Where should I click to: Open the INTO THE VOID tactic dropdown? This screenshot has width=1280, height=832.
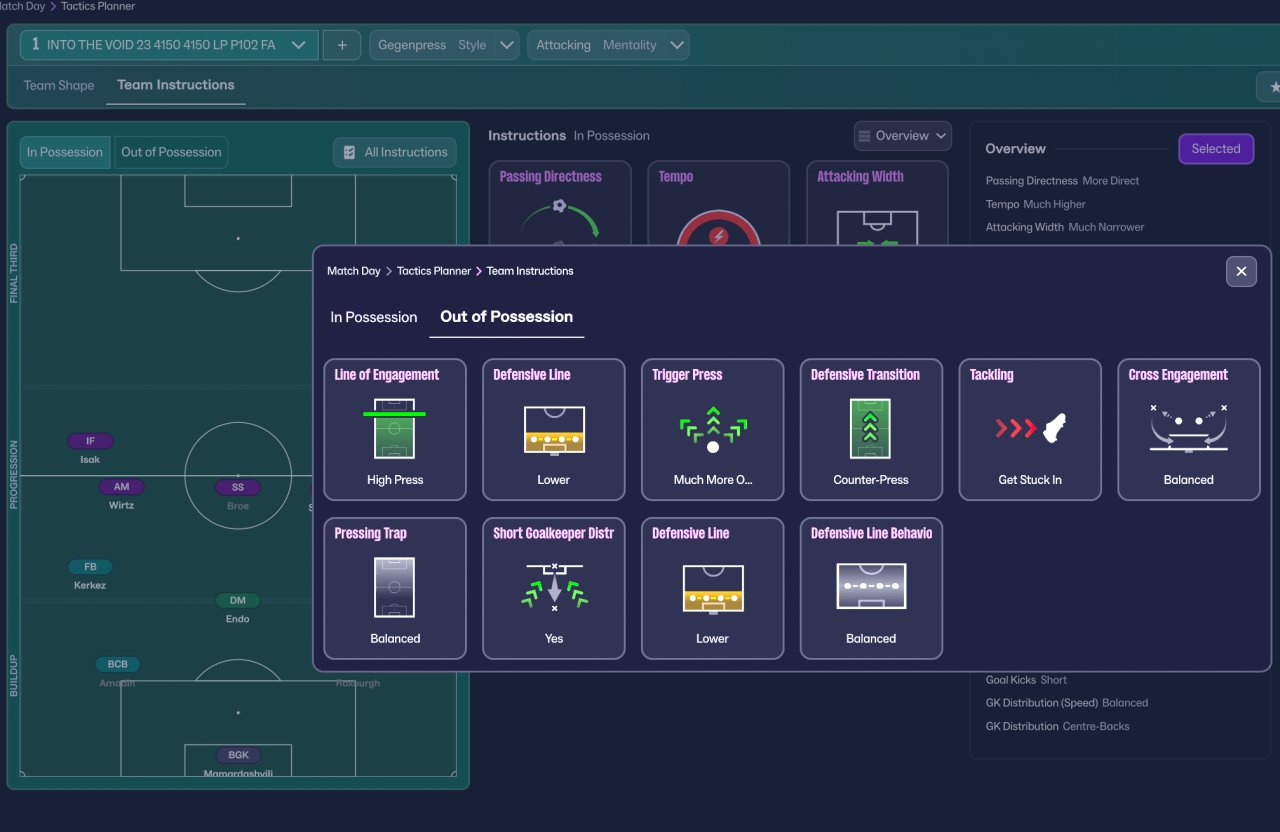(x=169, y=45)
